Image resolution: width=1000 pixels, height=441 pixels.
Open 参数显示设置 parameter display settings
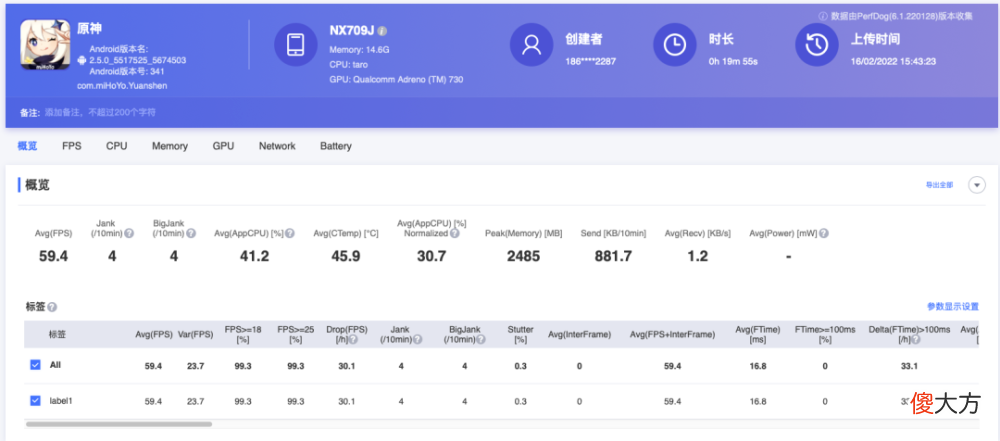[953, 306]
